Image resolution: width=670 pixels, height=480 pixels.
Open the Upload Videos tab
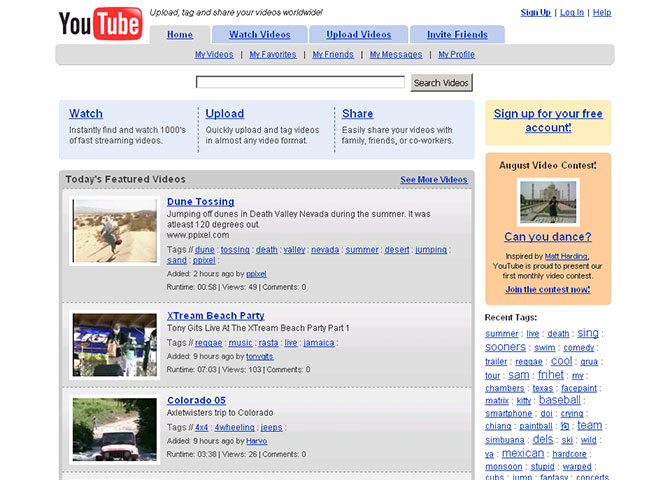pos(359,35)
